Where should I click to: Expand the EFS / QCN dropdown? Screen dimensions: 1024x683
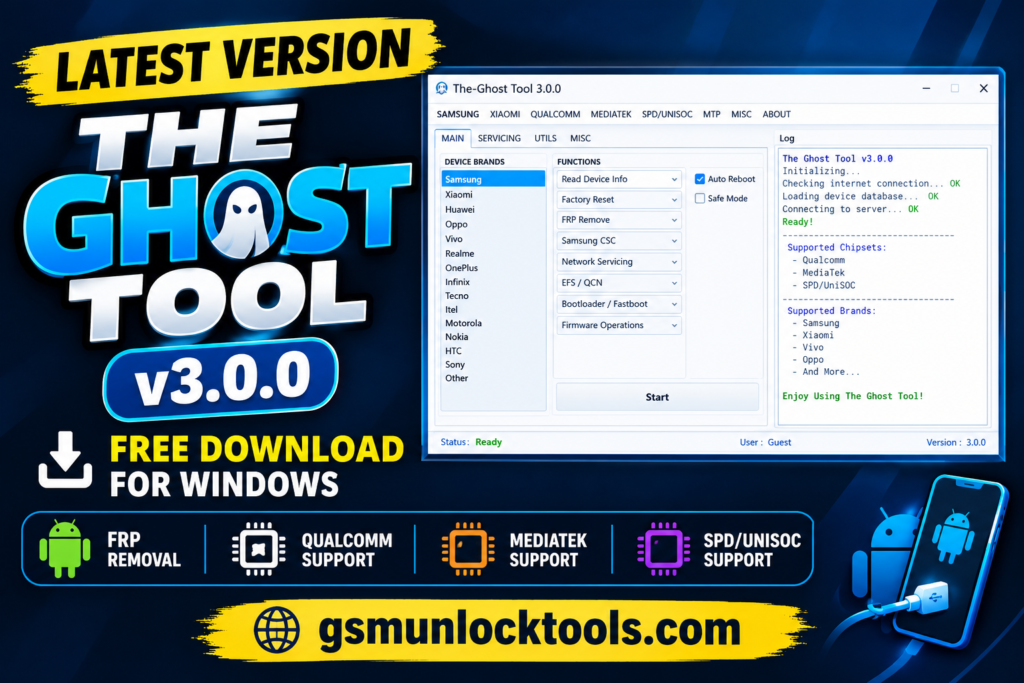[618, 283]
